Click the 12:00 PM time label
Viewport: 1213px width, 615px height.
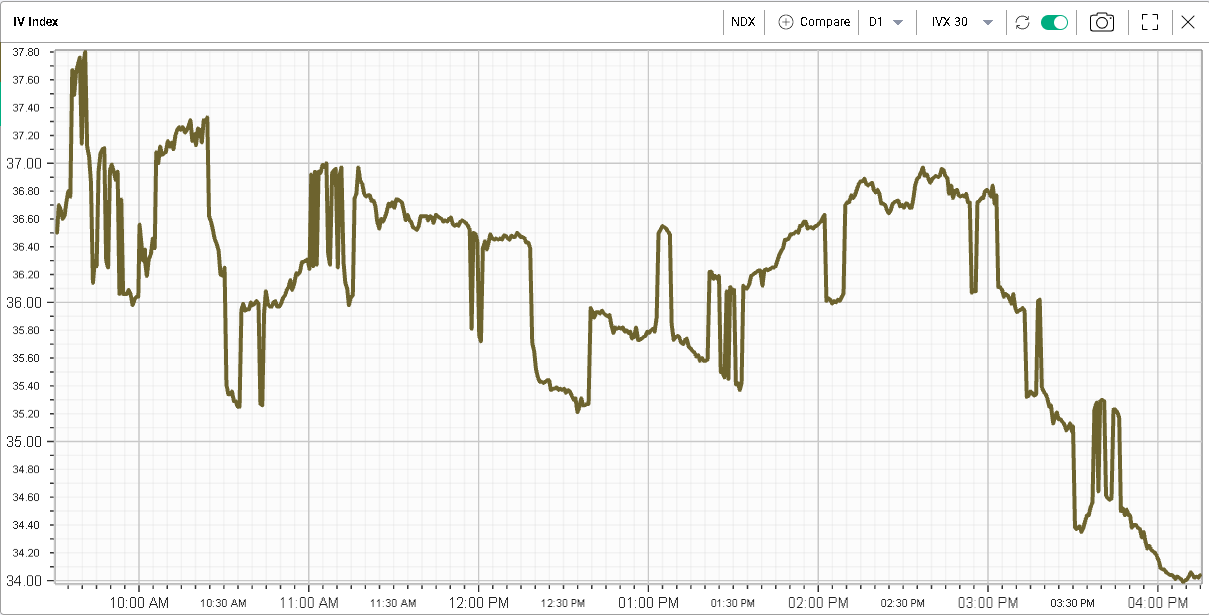[479, 602]
